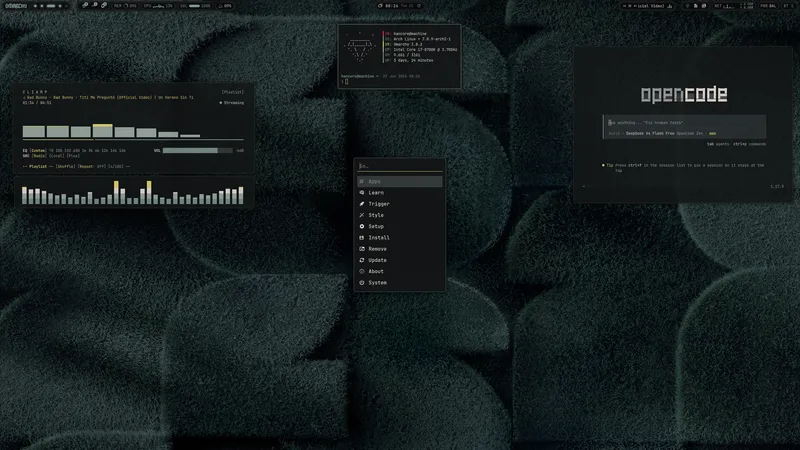
Task: Click the Cliamp playback progress bar
Action: [x=133, y=139]
